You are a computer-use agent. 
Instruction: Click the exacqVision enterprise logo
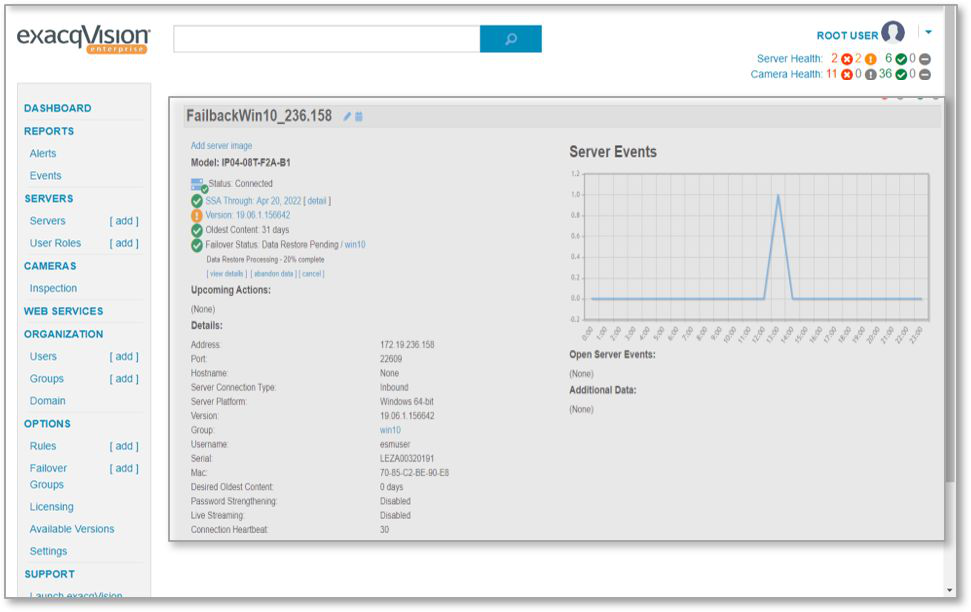pos(83,39)
